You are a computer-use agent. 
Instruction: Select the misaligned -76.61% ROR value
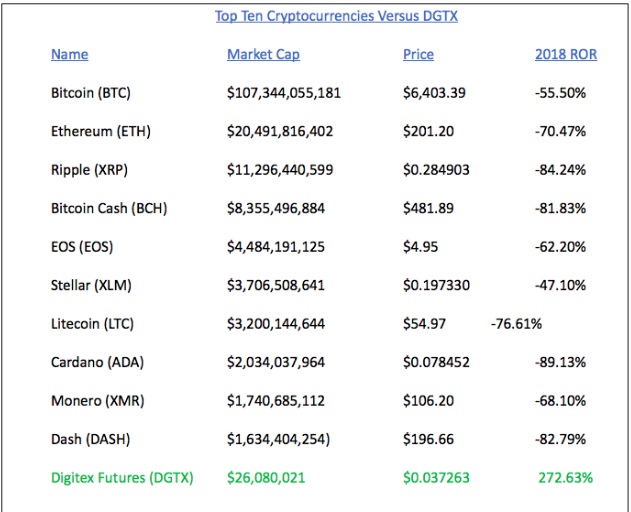tap(516, 324)
